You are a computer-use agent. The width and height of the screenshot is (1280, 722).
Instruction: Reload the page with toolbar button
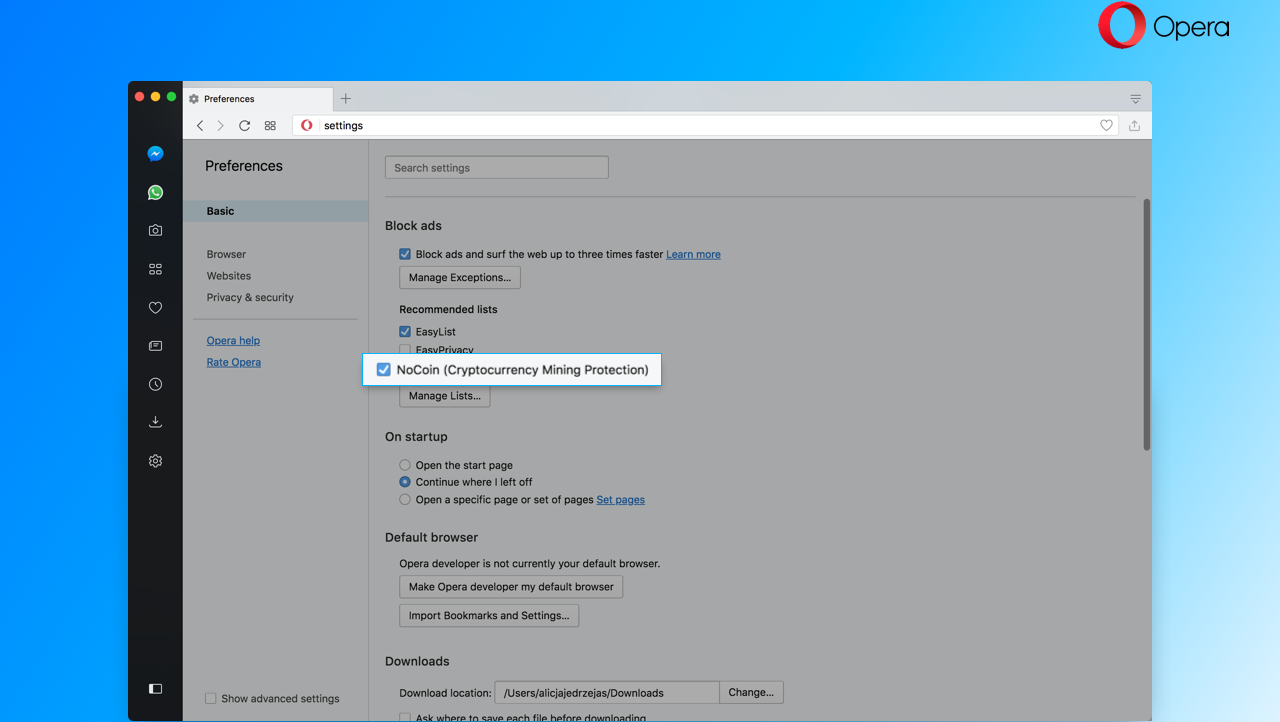click(x=244, y=126)
